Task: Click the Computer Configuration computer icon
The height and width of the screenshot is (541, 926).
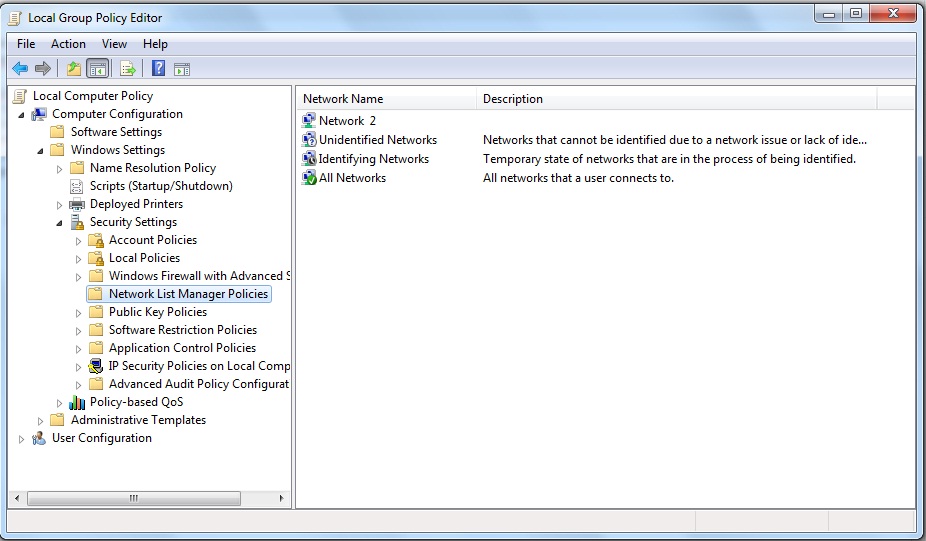Action: (x=39, y=114)
